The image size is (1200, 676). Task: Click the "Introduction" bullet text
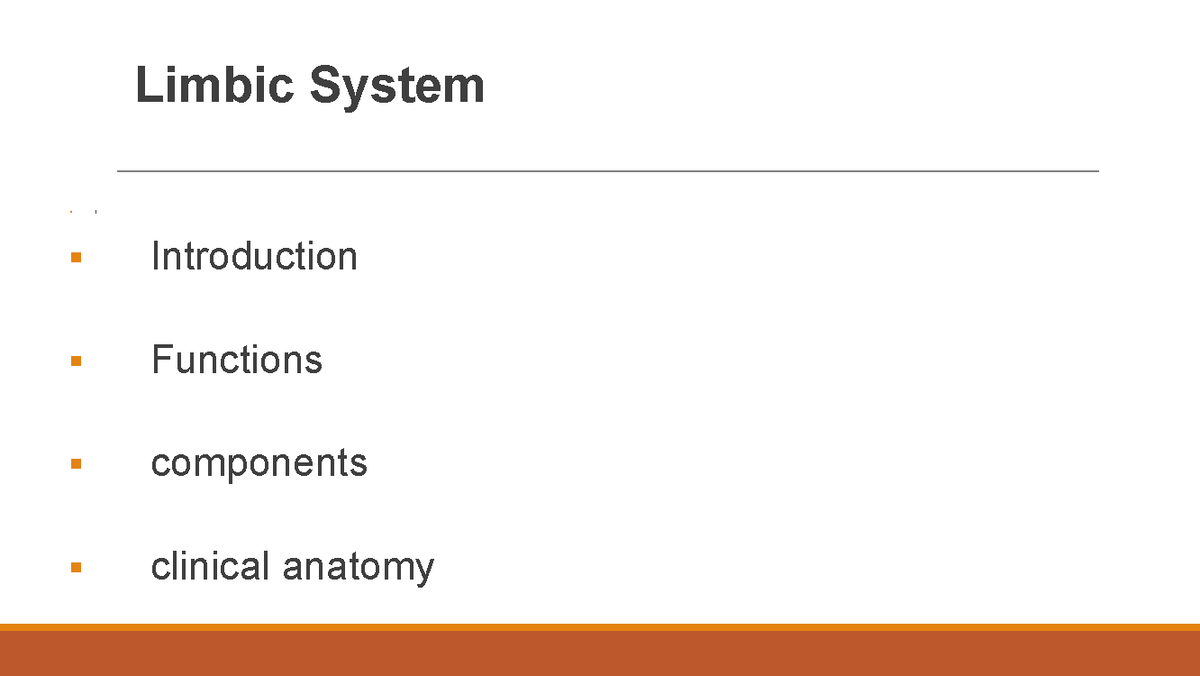[254, 257]
